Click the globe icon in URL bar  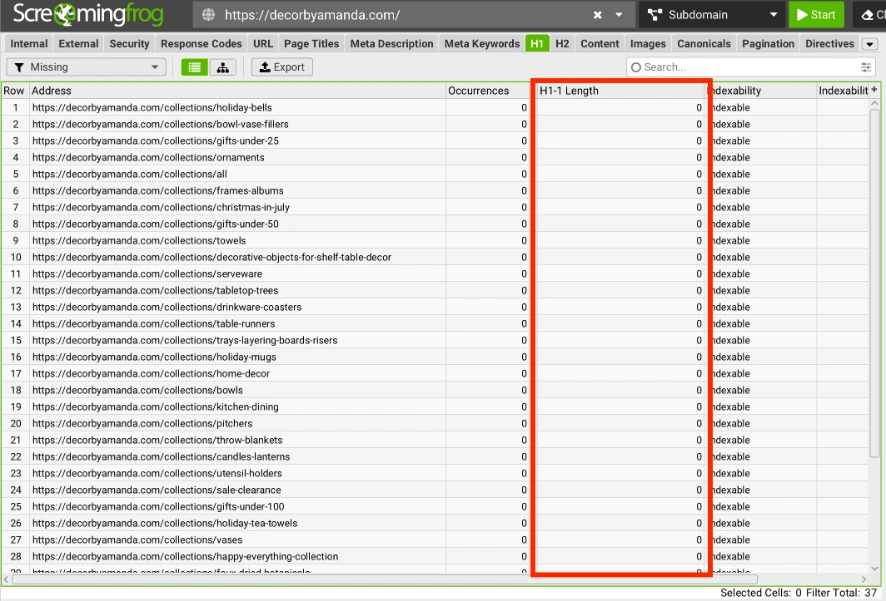pyautogui.click(x=208, y=15)
